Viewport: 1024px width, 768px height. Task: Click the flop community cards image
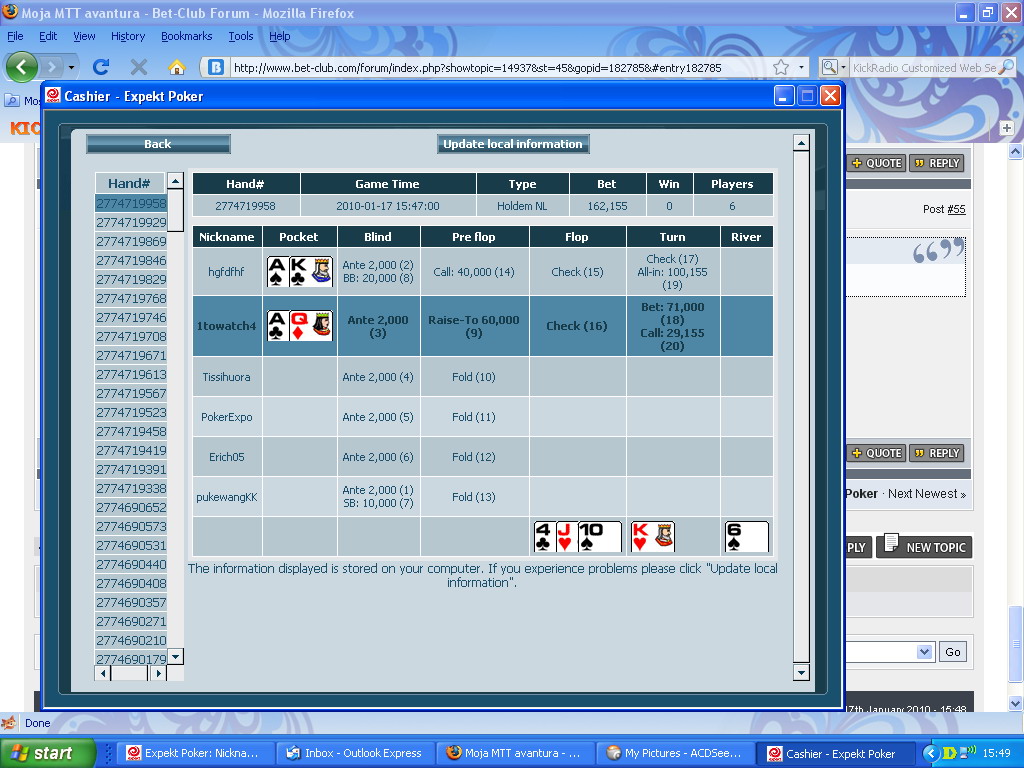(578, 537)
